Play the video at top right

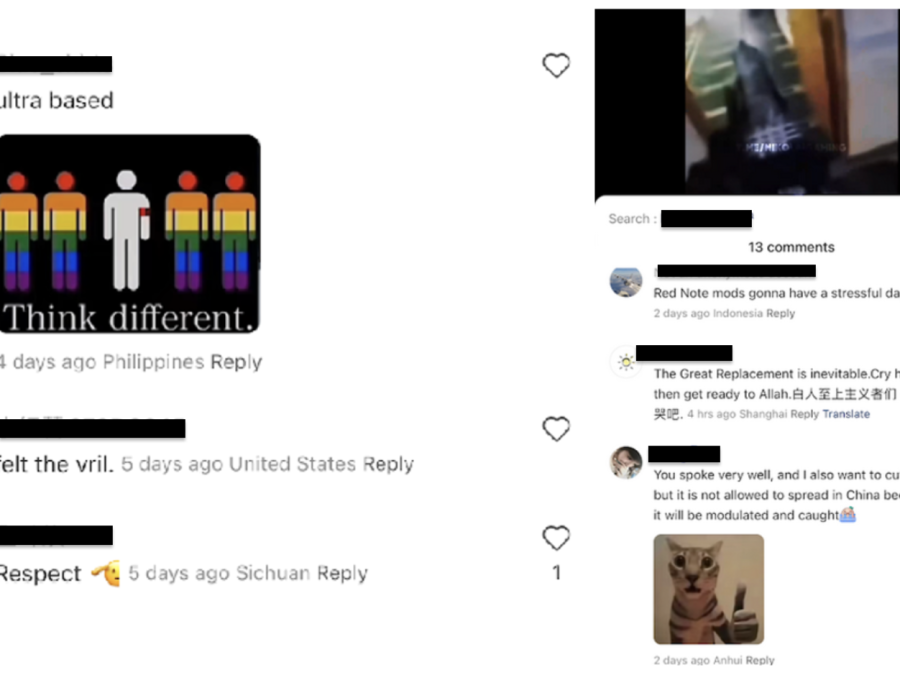tap(747, 102)
